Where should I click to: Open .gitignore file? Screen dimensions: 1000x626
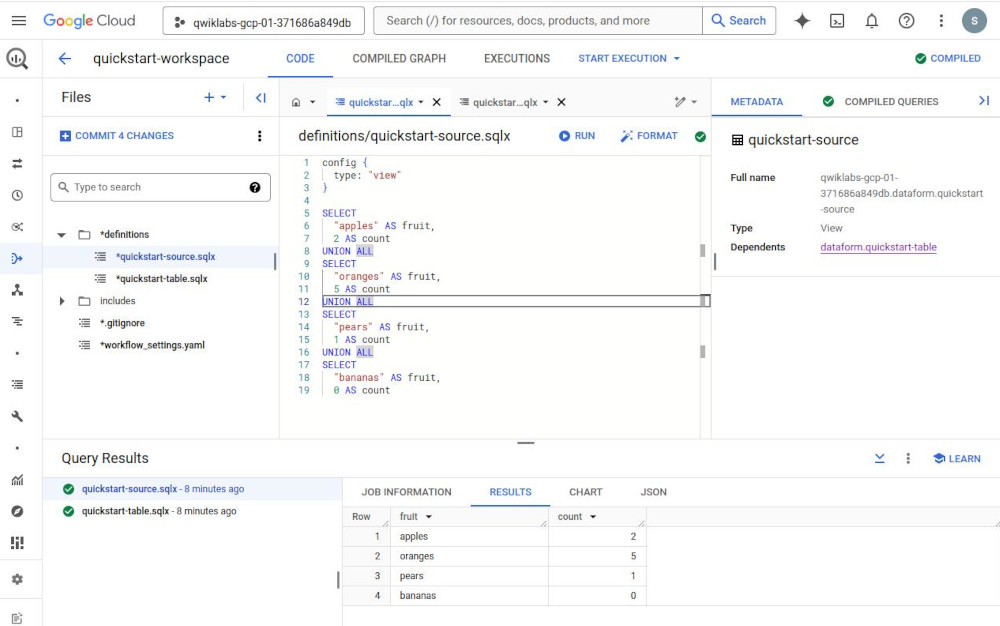(122, 323)
